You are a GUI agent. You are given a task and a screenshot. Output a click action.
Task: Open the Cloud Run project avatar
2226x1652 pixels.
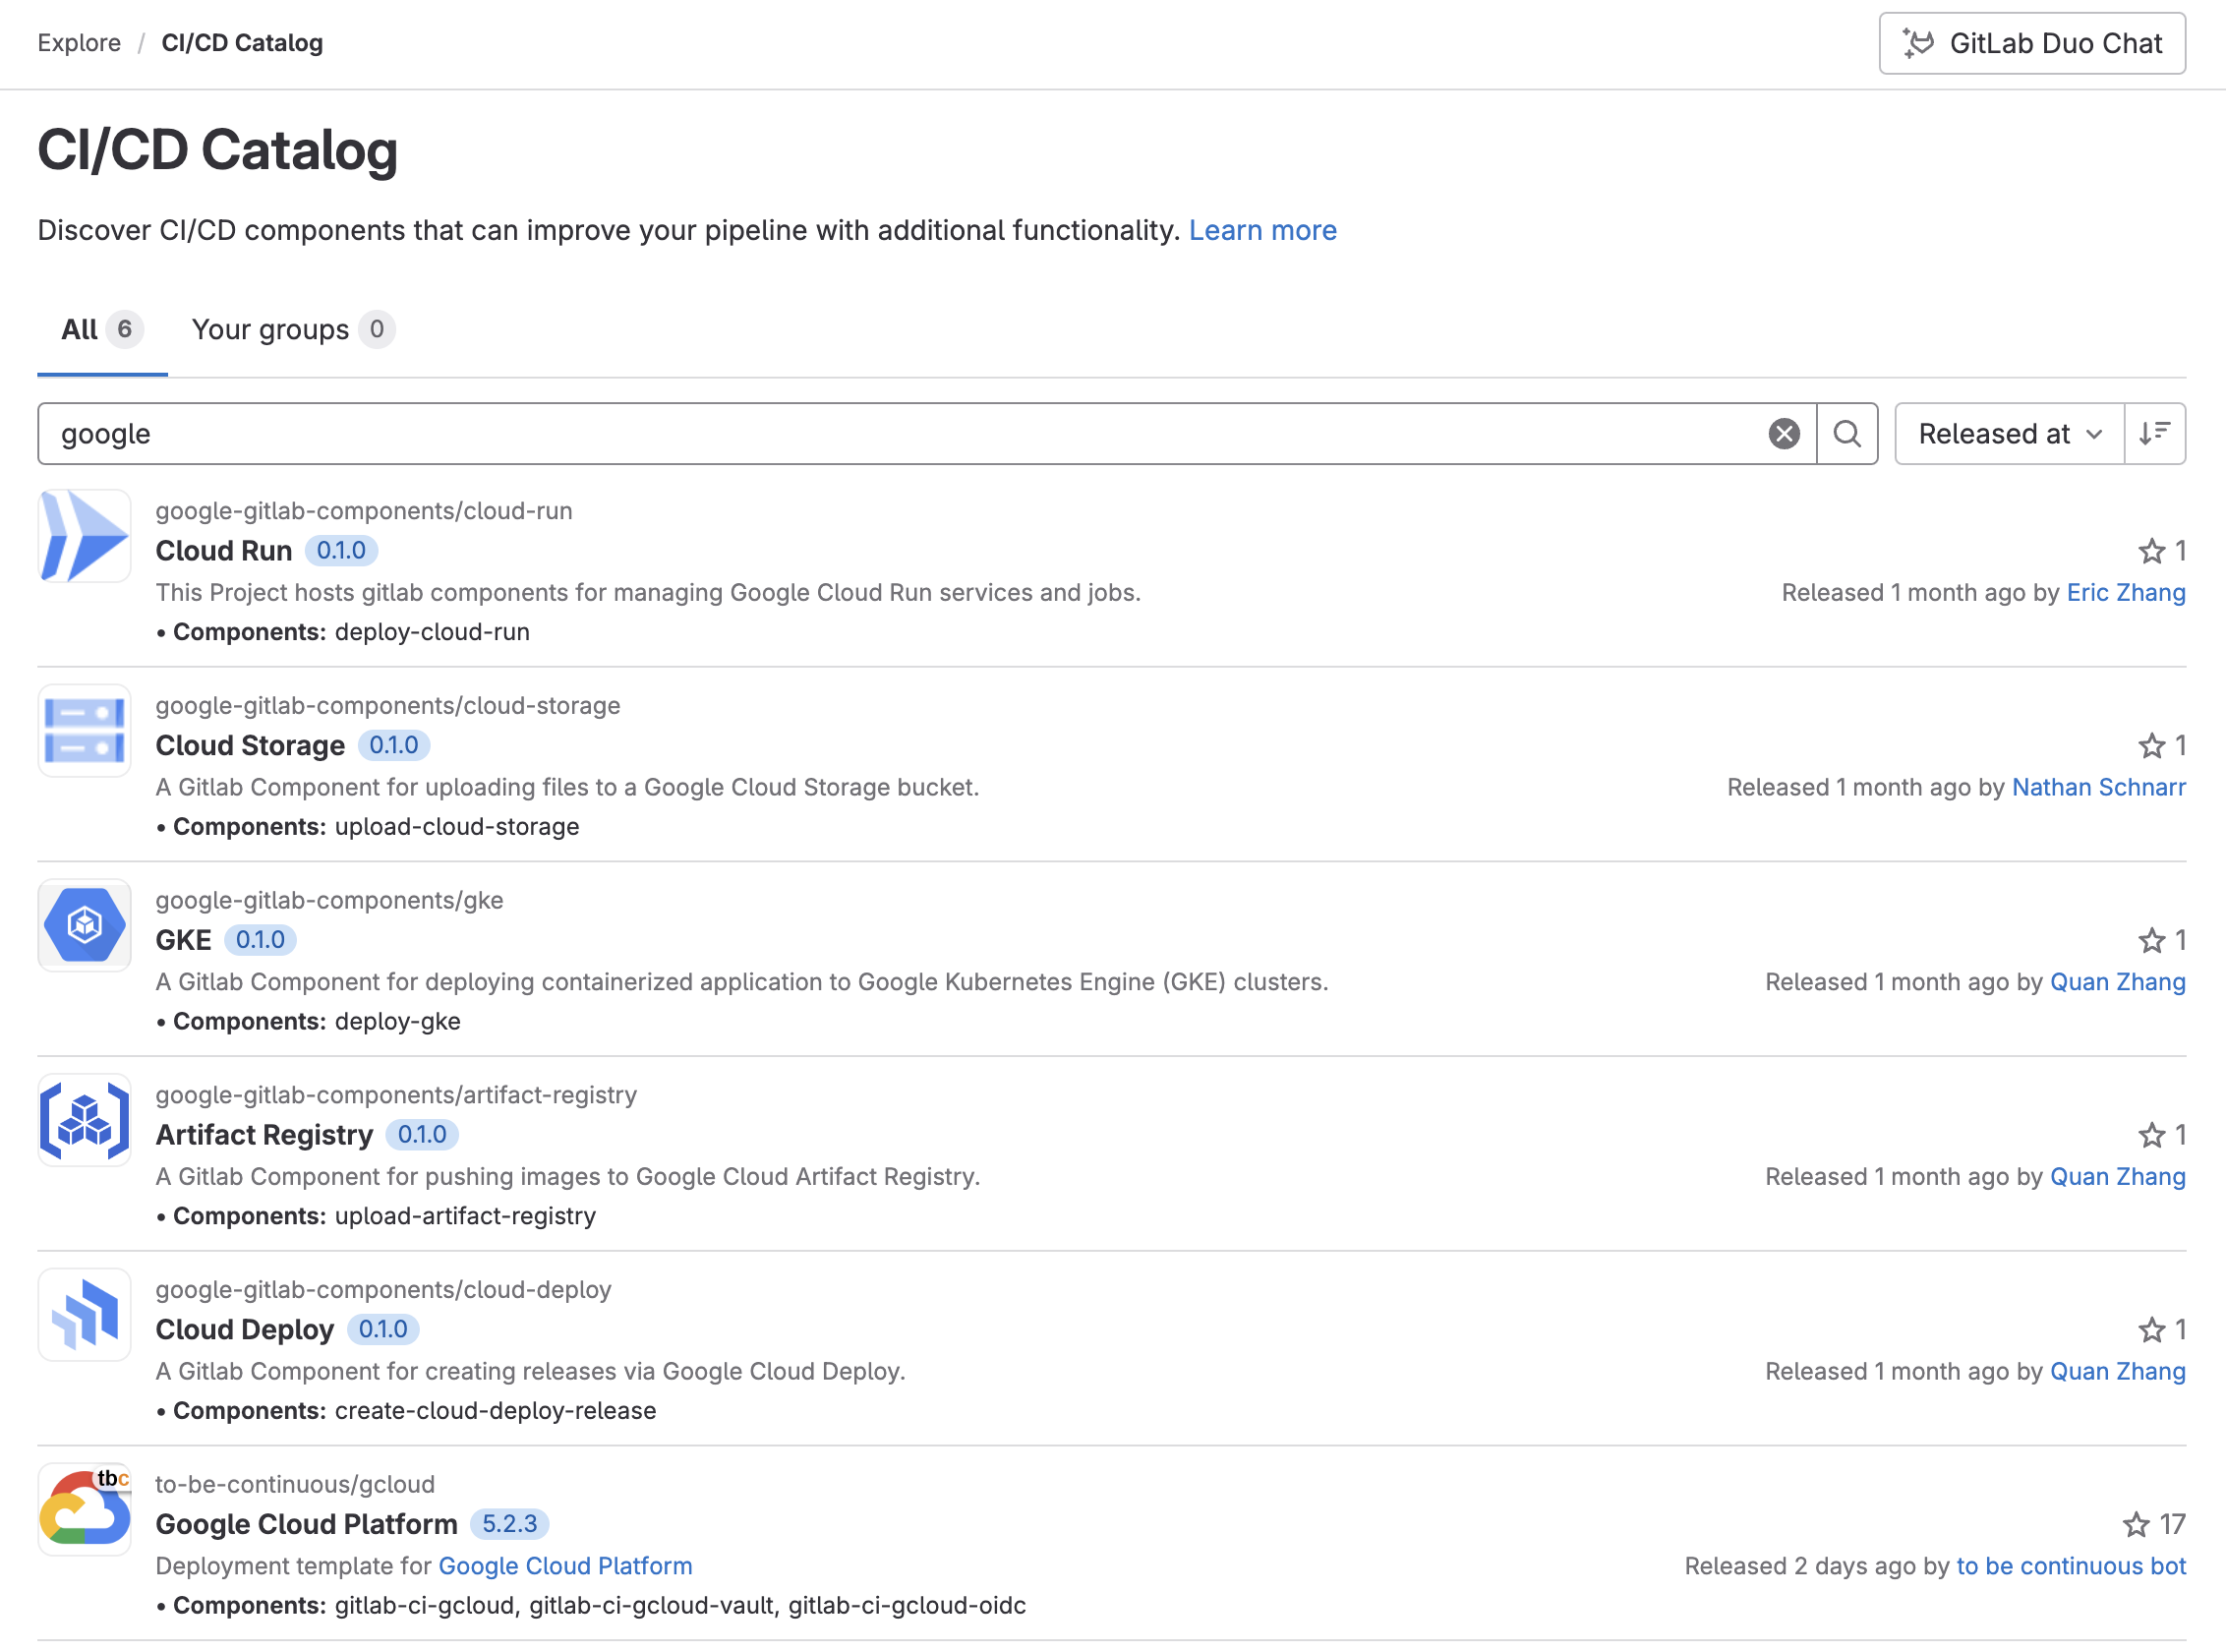click(85, 536)
